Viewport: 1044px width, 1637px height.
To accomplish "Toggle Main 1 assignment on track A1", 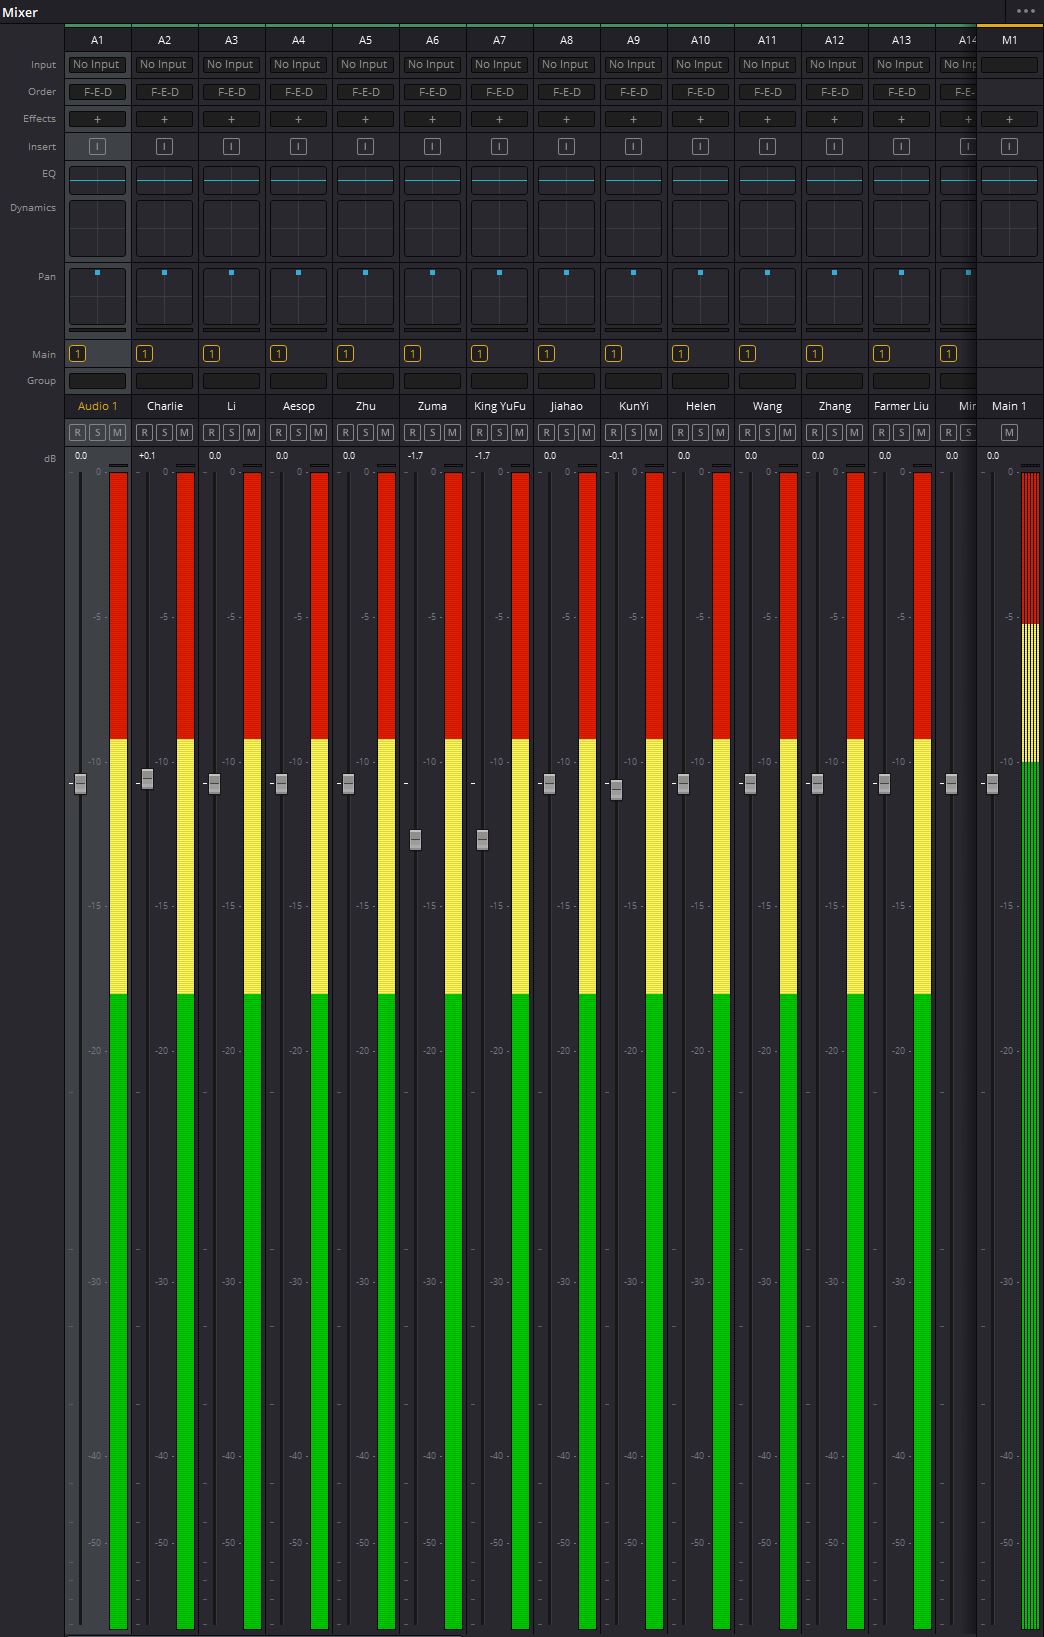I will (77, 353).
